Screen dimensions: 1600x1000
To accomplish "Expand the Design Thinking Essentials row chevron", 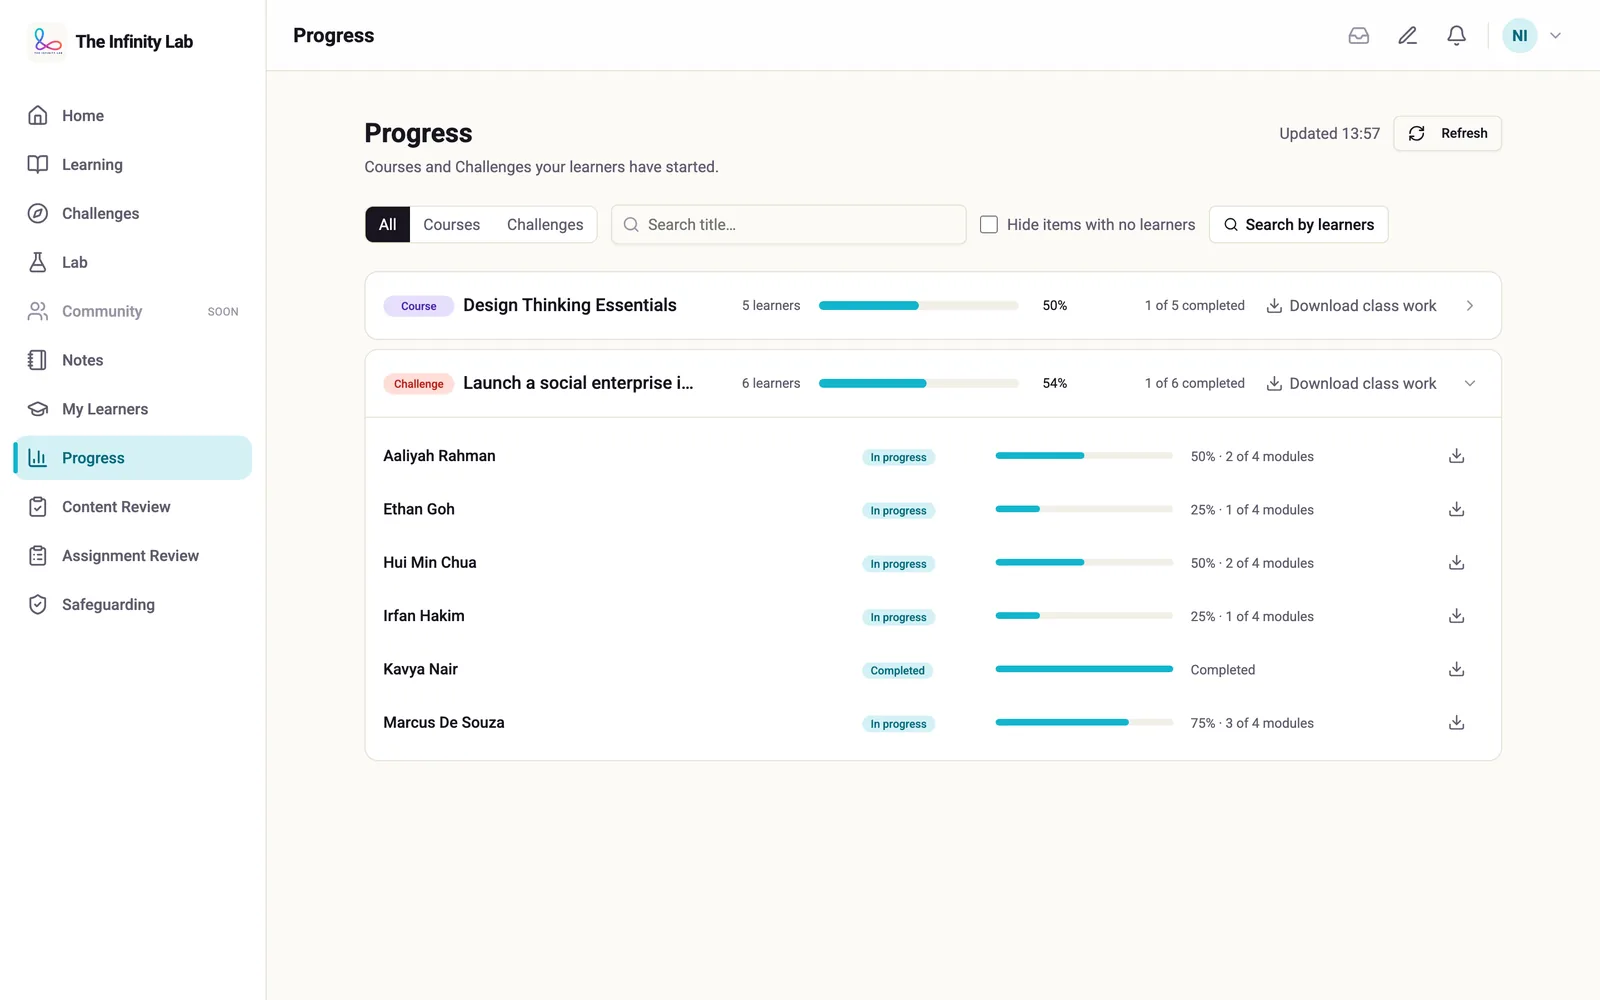I will 1470,306.
